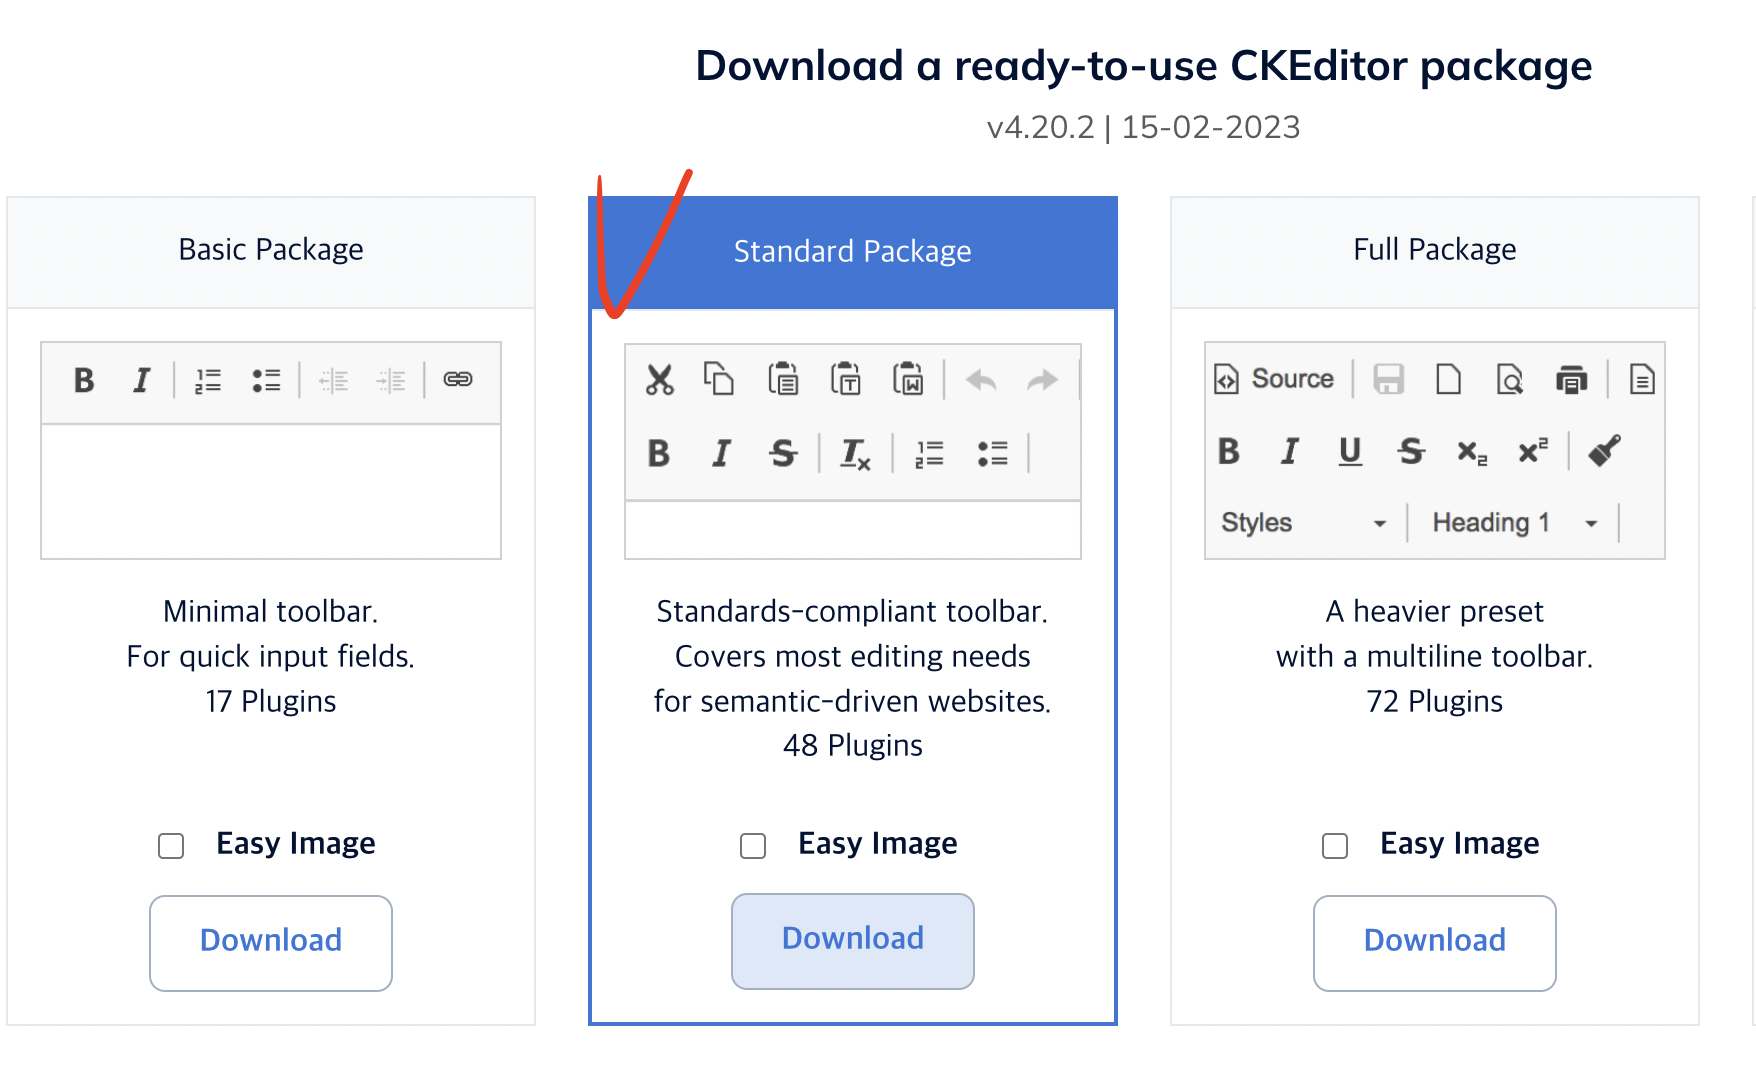Enable Easy Image checkbox for Full Package
This screenshot has height=1074, width=1756.
1335,846
